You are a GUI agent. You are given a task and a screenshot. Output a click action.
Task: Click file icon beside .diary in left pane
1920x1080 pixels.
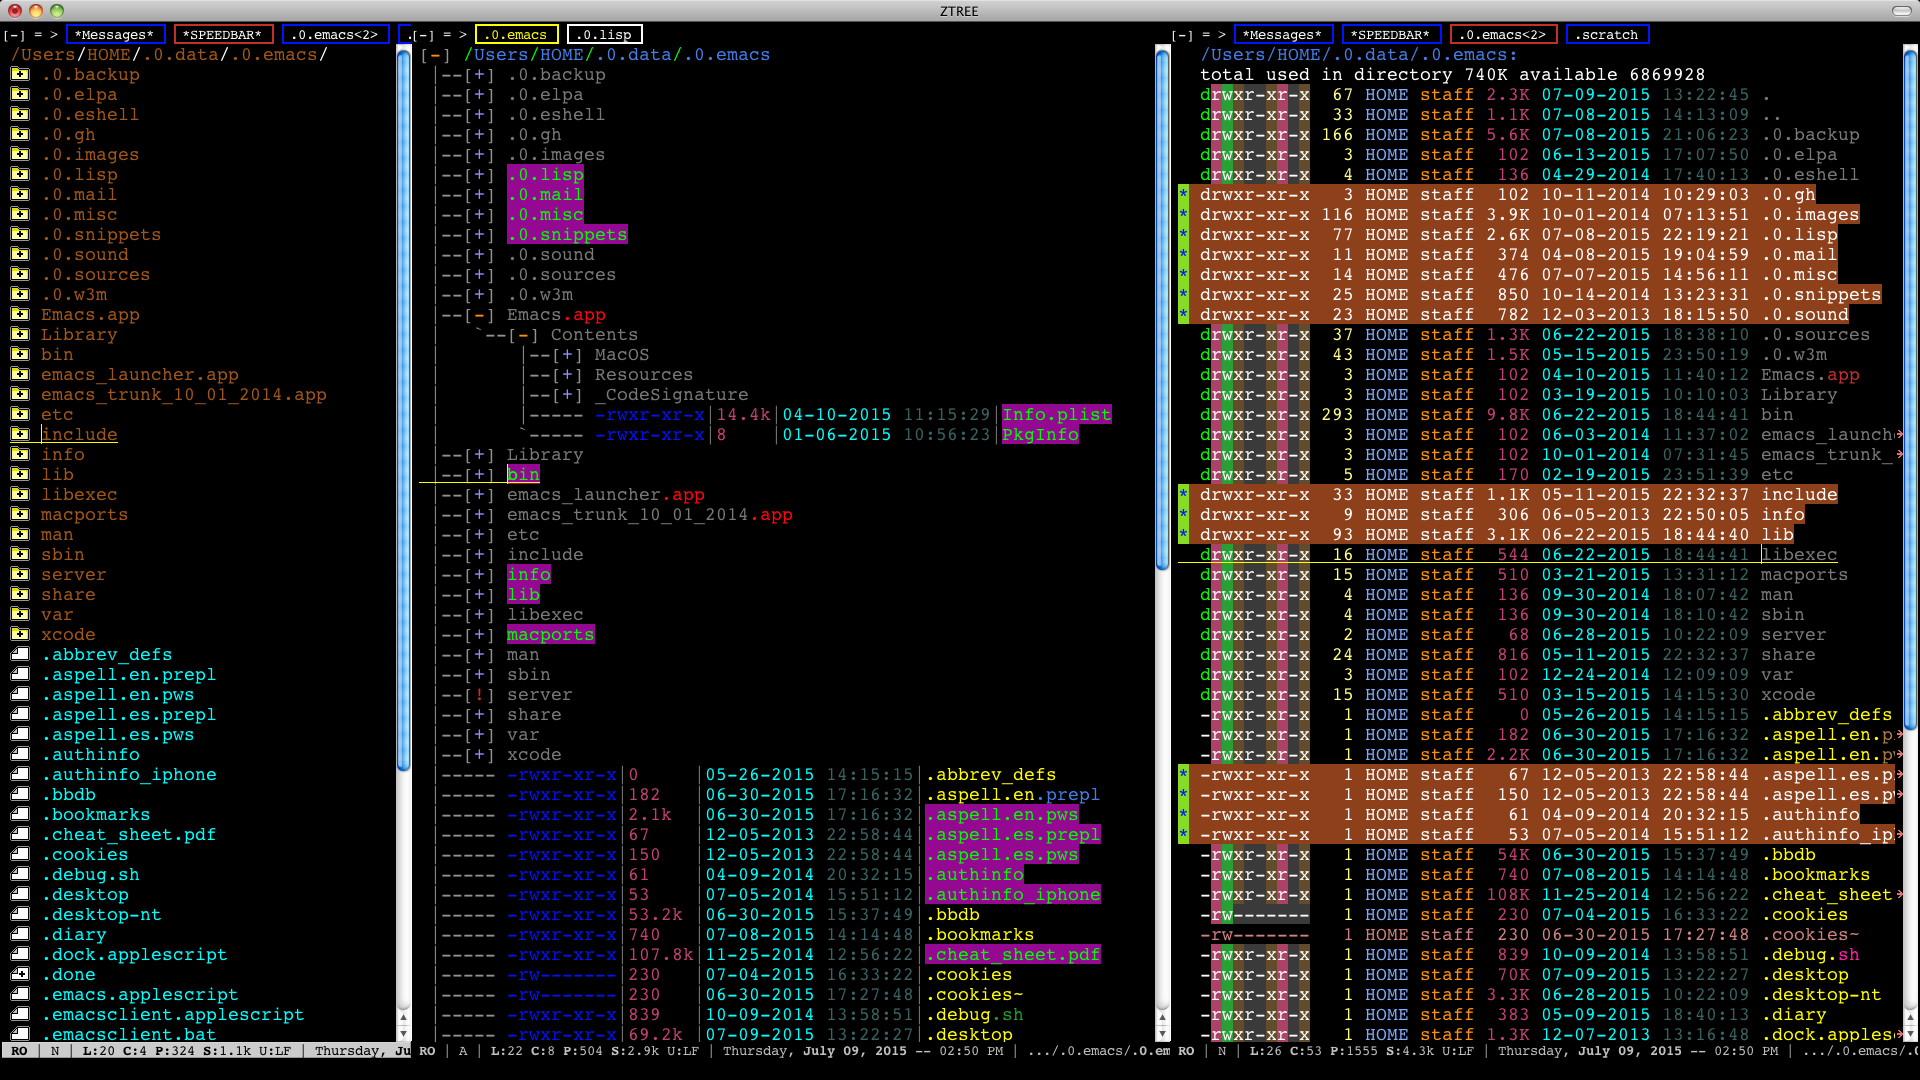(20, 934)
